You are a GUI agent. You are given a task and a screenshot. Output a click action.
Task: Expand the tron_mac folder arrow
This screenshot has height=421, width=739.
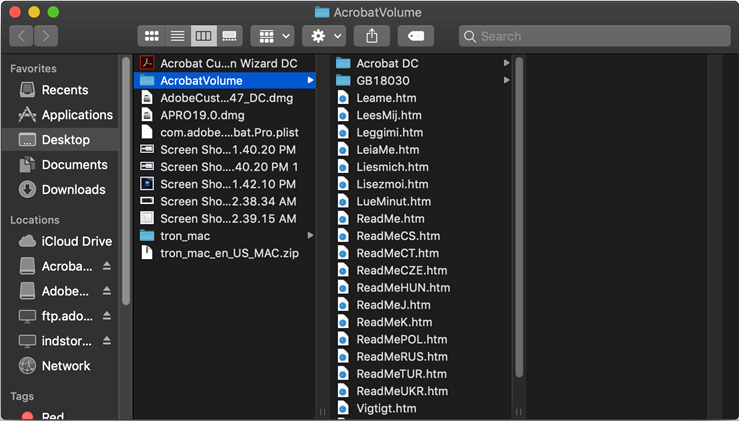(x=310, y=235)
